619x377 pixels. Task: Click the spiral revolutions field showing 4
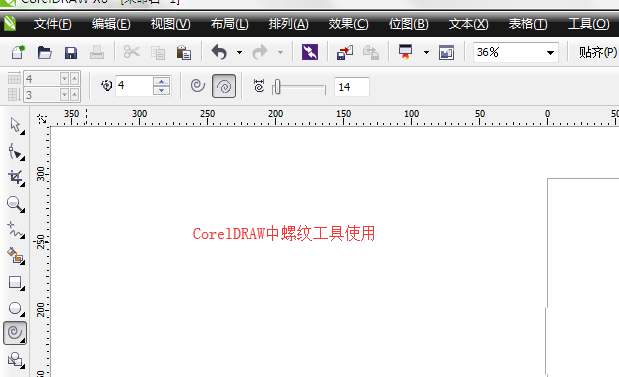click(134, 86)
